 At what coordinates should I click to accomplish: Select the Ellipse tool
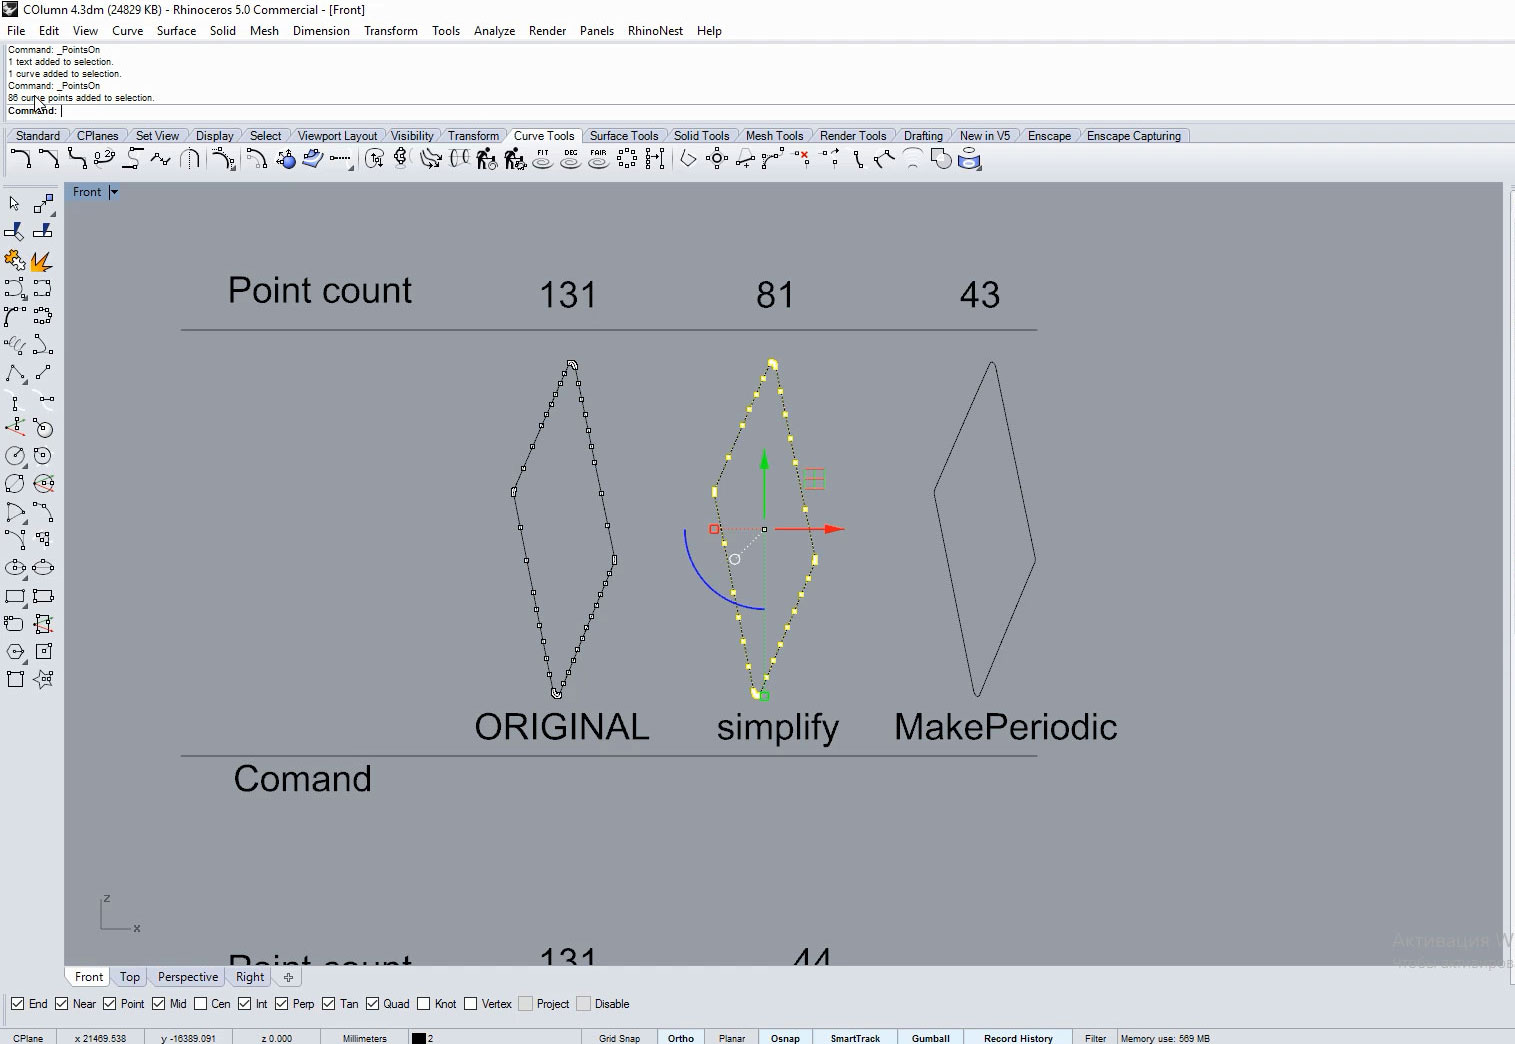click(14, 567)
